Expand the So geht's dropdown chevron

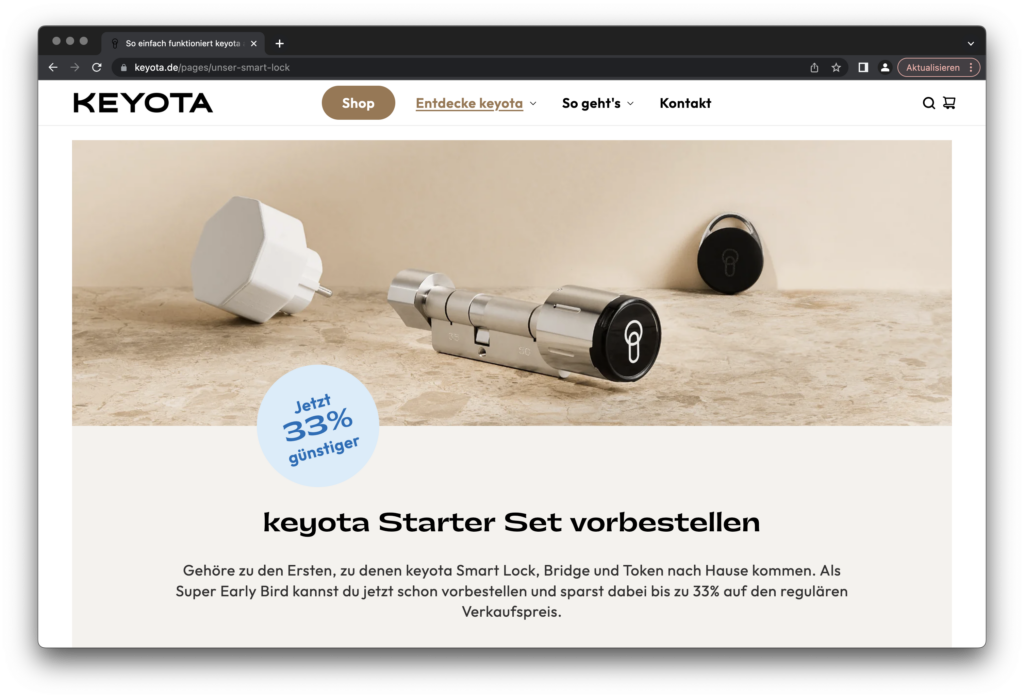click(x=630, y=103)
